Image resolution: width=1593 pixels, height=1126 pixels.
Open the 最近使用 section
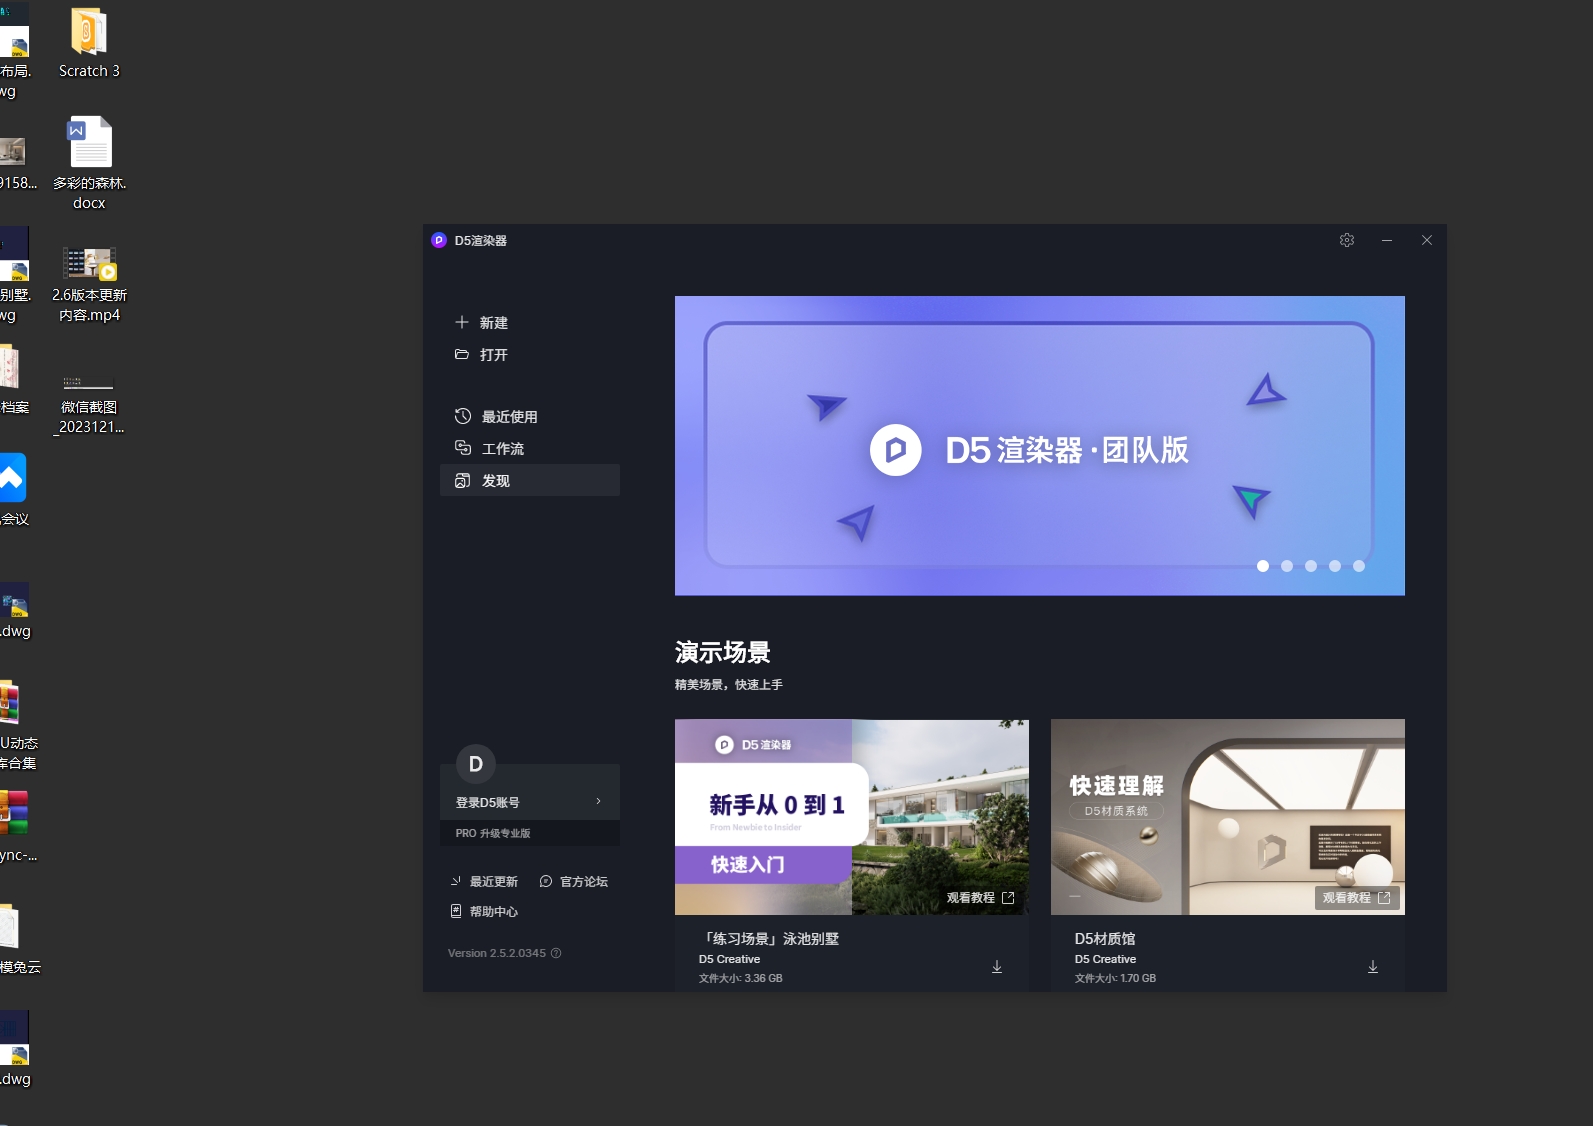pyautogui.click(x=530, y=416)
